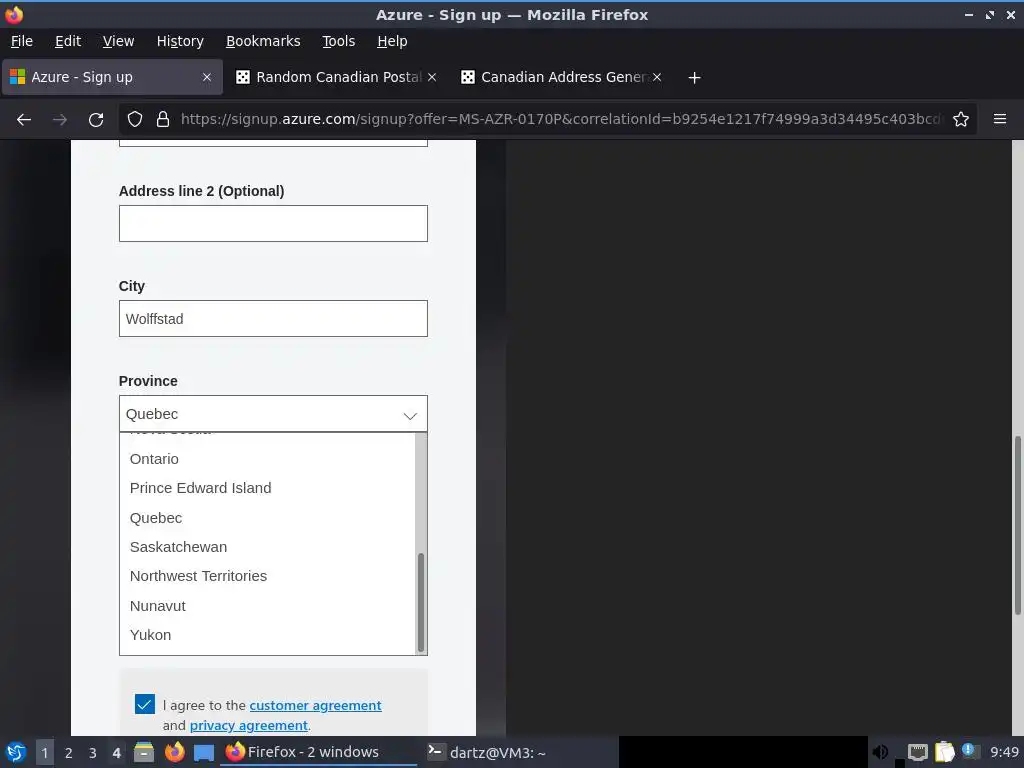Focus the Address line 2 field
The height and width of the screenshot is (768, 1024).
273,223
